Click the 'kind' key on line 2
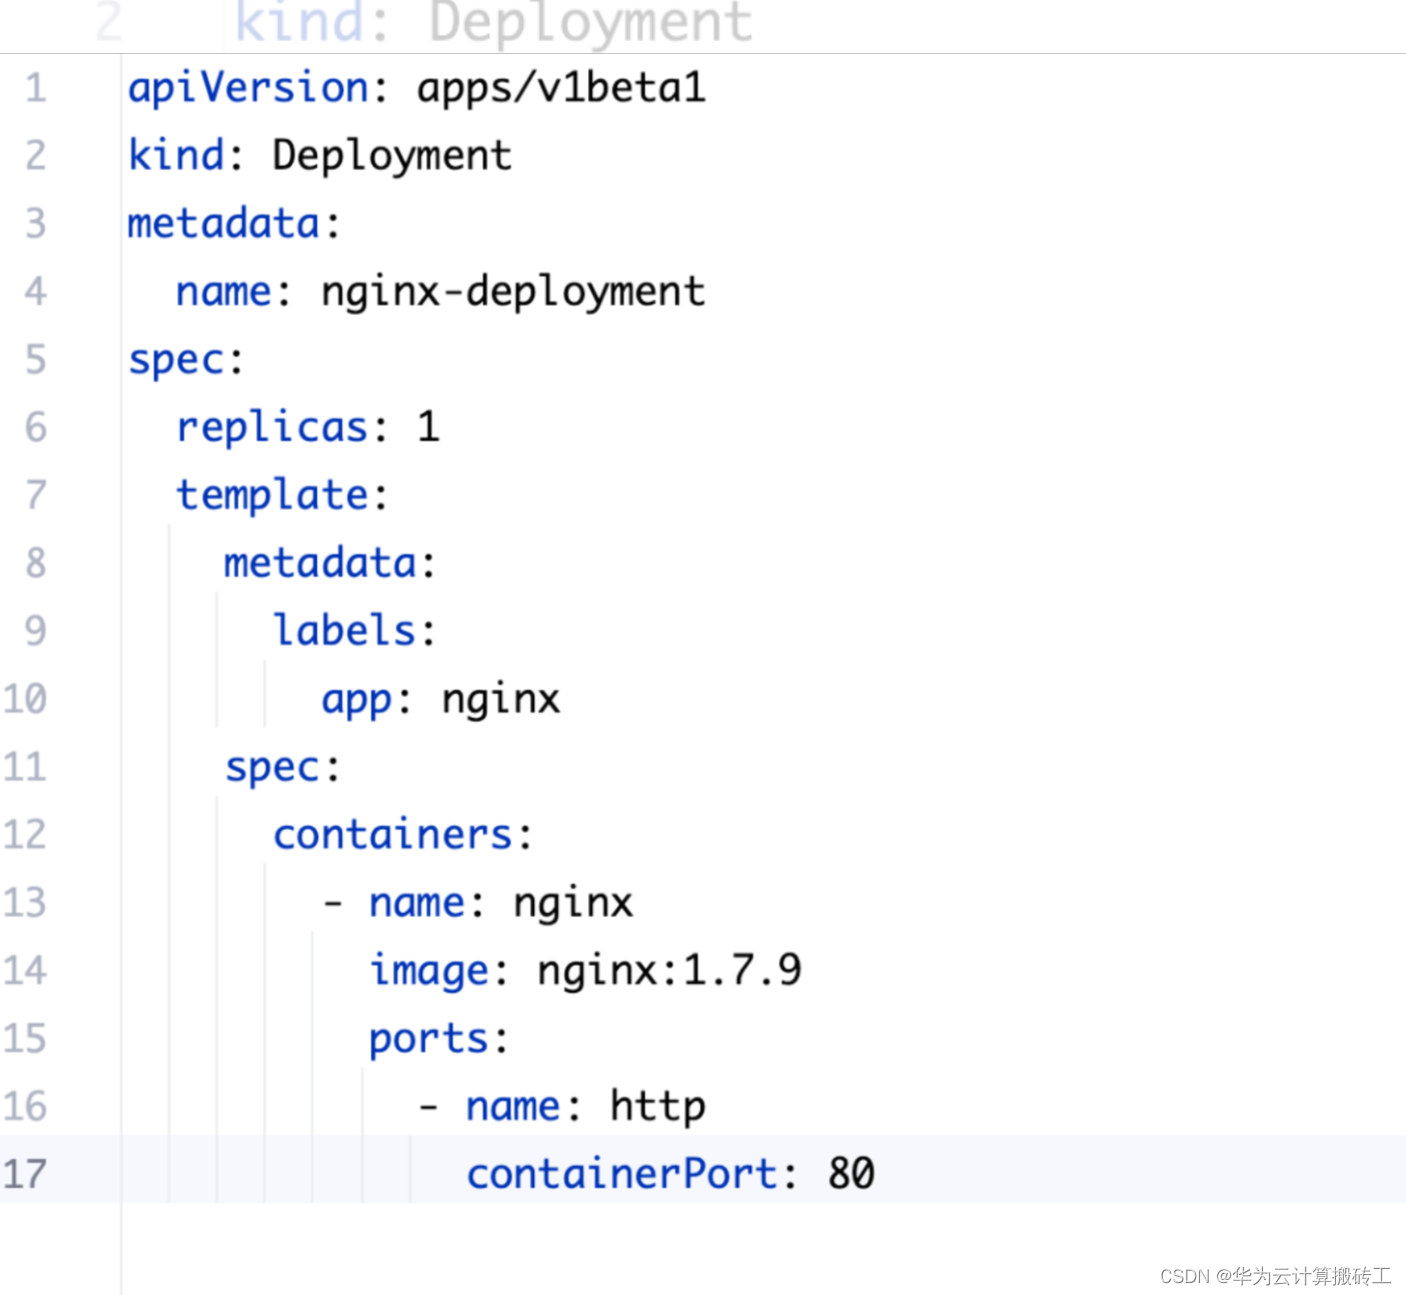Viewport: 1406px width, 1295px height. (176, 155)
